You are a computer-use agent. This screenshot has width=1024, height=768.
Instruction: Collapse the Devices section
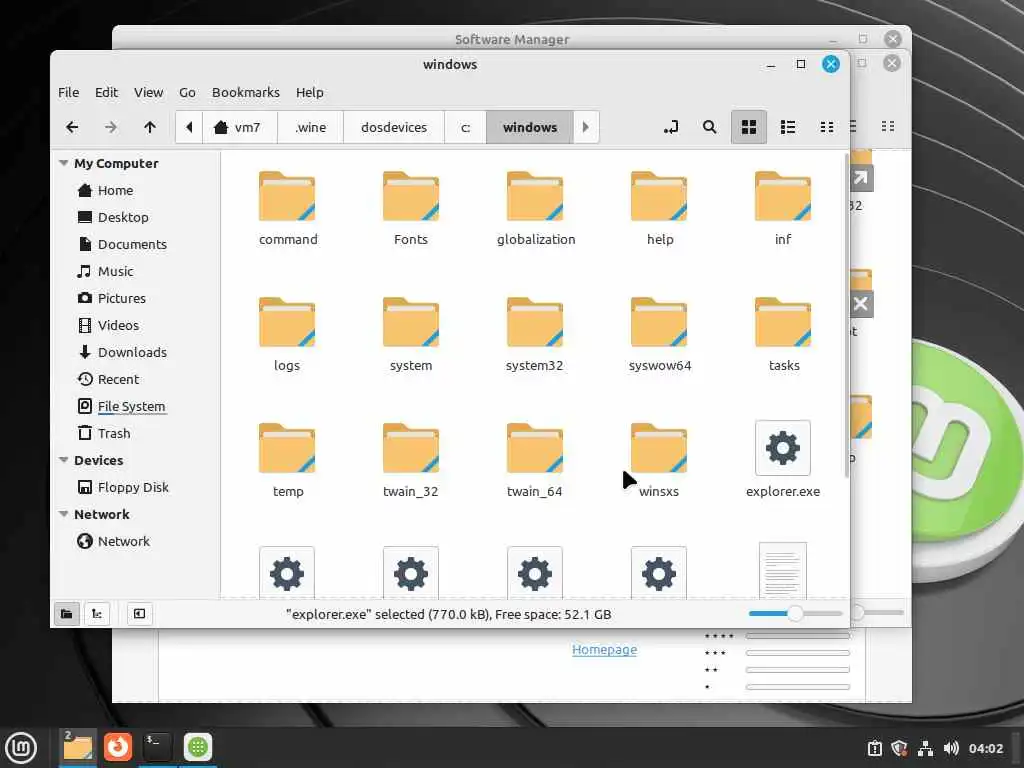[63, 460]
